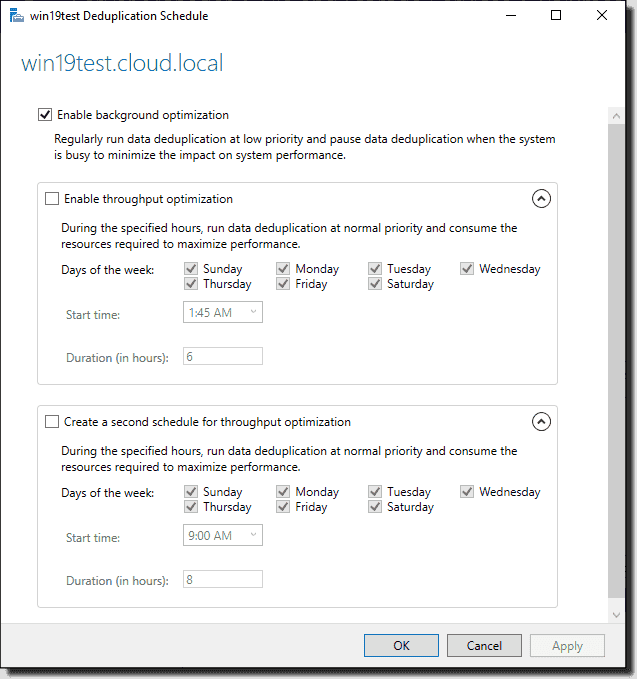Click the scrollbar down arrow
The height and width of the screenshot is (679, 637).
coord(616,615)
